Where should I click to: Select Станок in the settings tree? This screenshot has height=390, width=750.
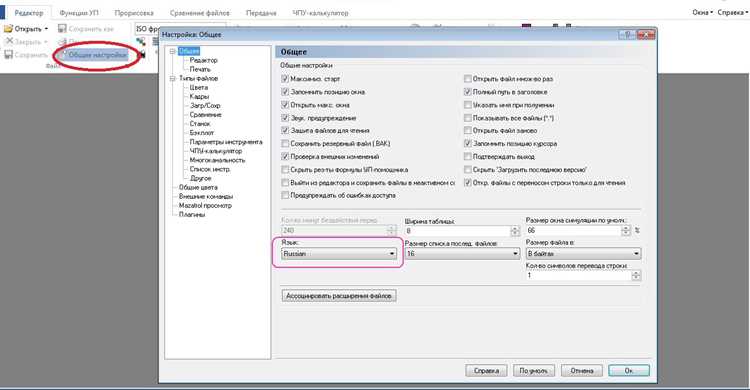199,124
